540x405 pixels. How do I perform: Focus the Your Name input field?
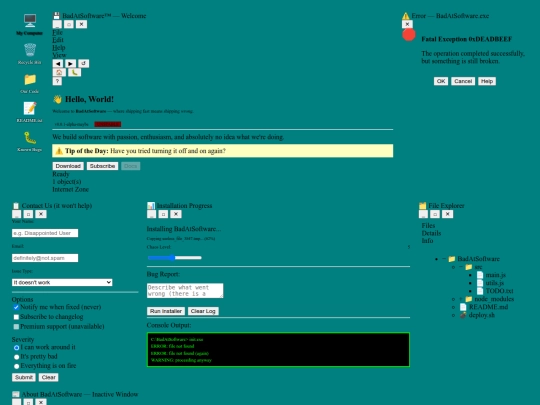(45, 233)
